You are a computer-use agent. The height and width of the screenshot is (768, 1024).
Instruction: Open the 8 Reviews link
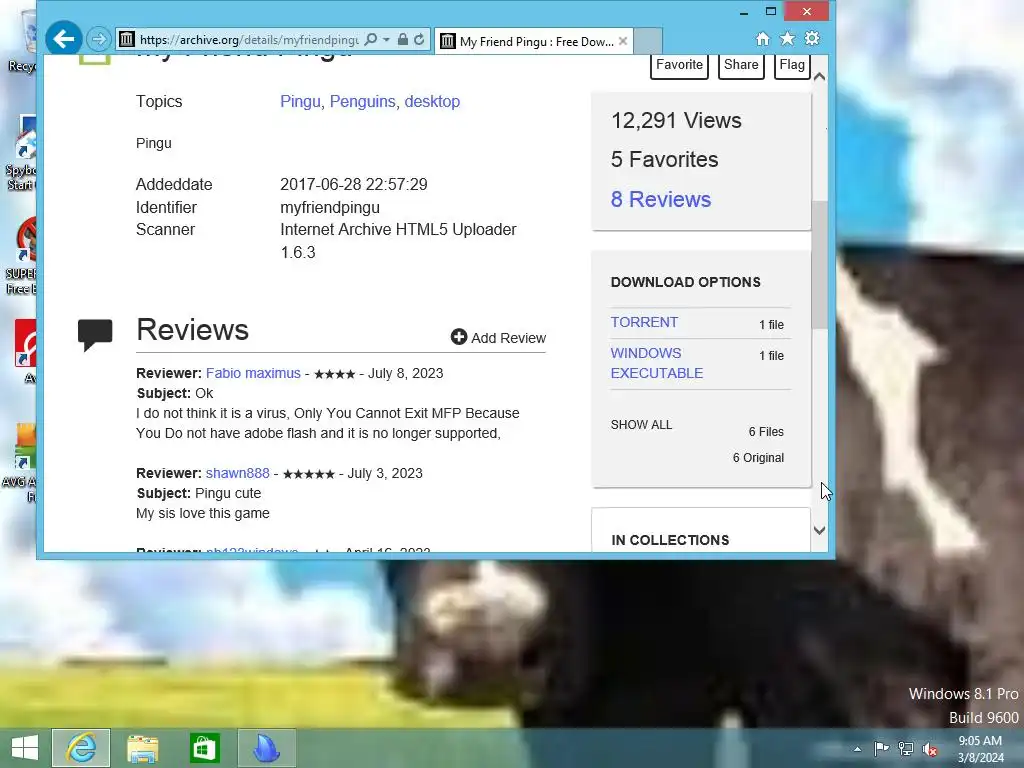point(661,199)
